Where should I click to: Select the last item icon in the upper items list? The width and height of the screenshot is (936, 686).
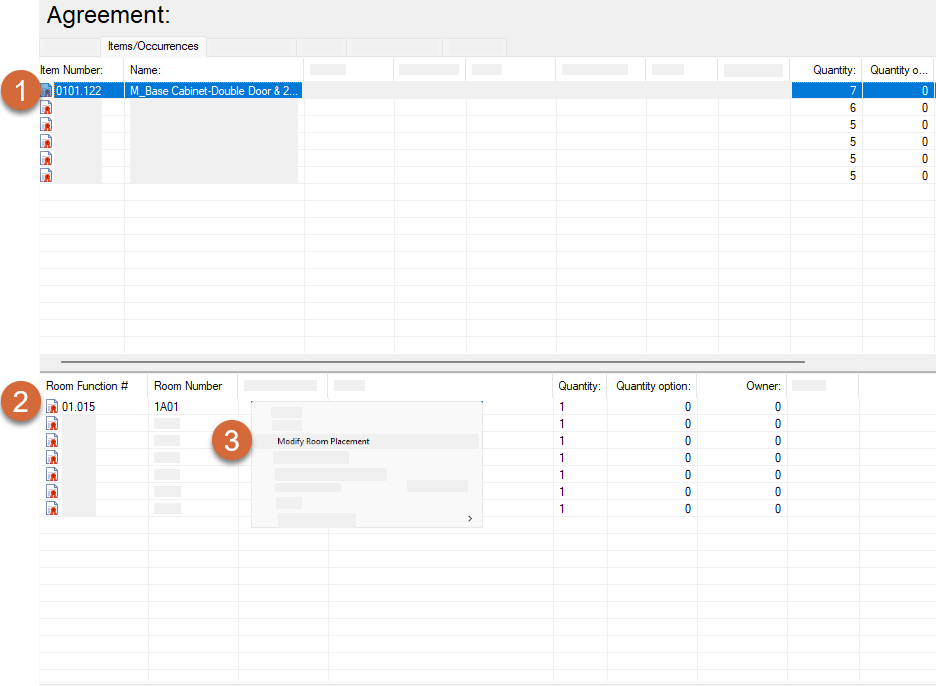tap(46, 176)
